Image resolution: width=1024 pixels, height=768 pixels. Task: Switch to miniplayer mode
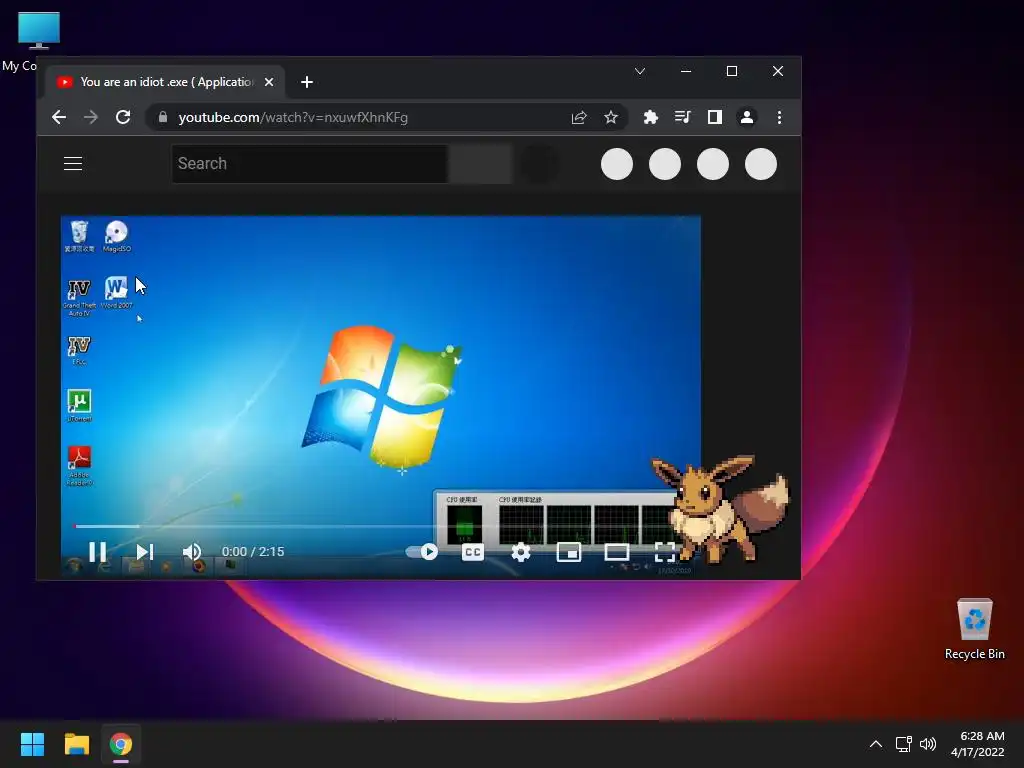pyautogui.click(x=569, y=552)
